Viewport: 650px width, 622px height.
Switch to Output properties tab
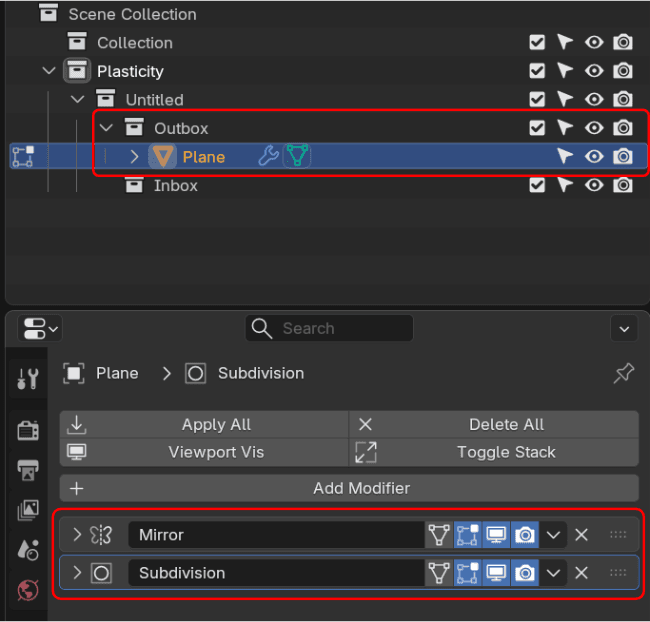pos(28,470)
